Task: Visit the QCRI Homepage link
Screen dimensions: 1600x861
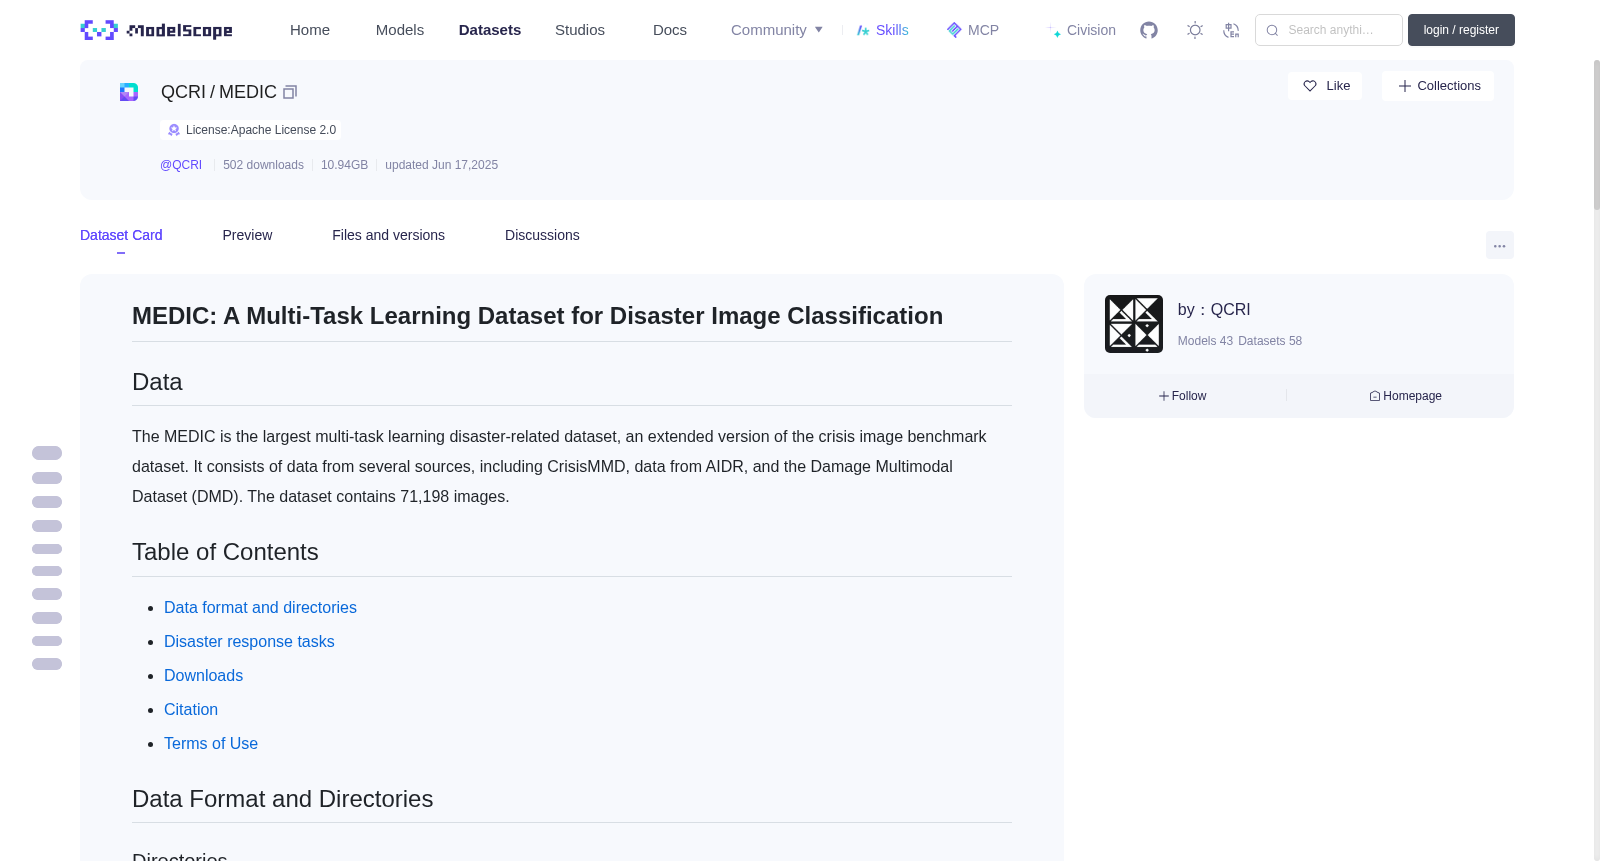Action: [1406, 396]
